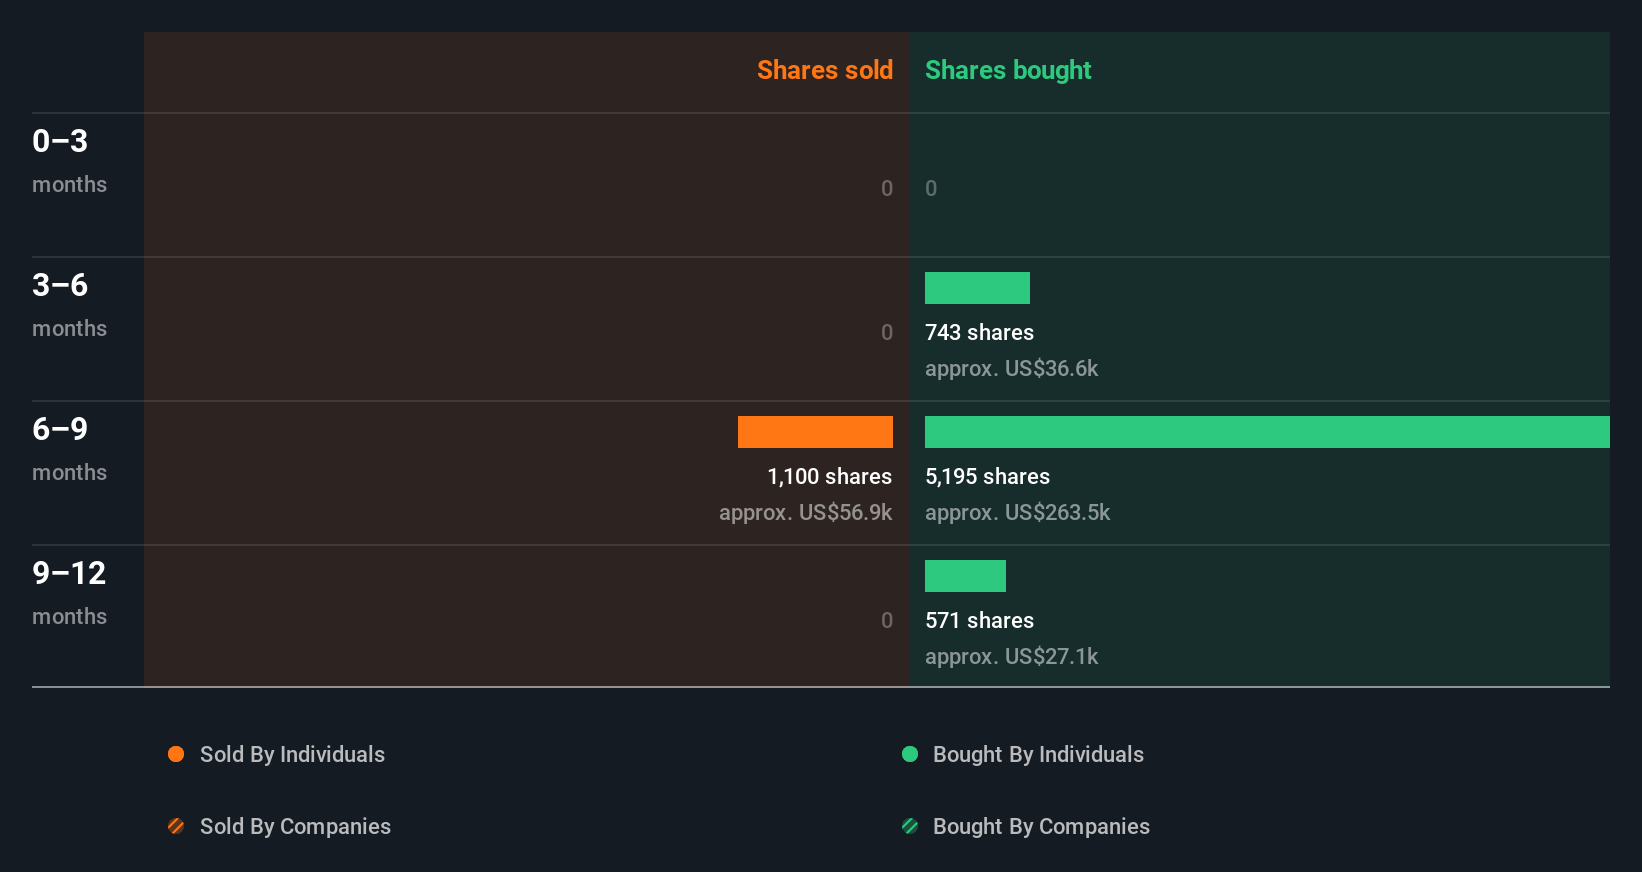Select the 9–12 months row label

pyautogui.click(x=68, y=592)
